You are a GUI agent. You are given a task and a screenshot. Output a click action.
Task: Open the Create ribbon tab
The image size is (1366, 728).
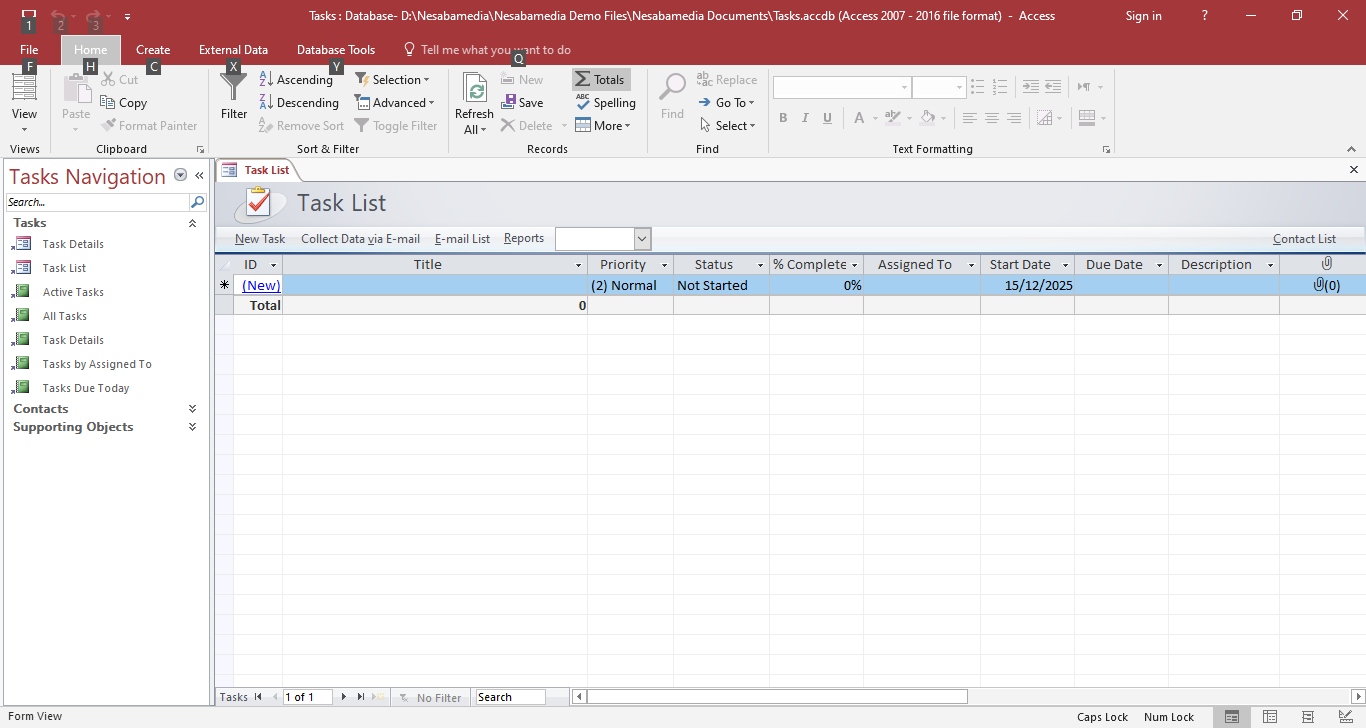pos(153,50)
